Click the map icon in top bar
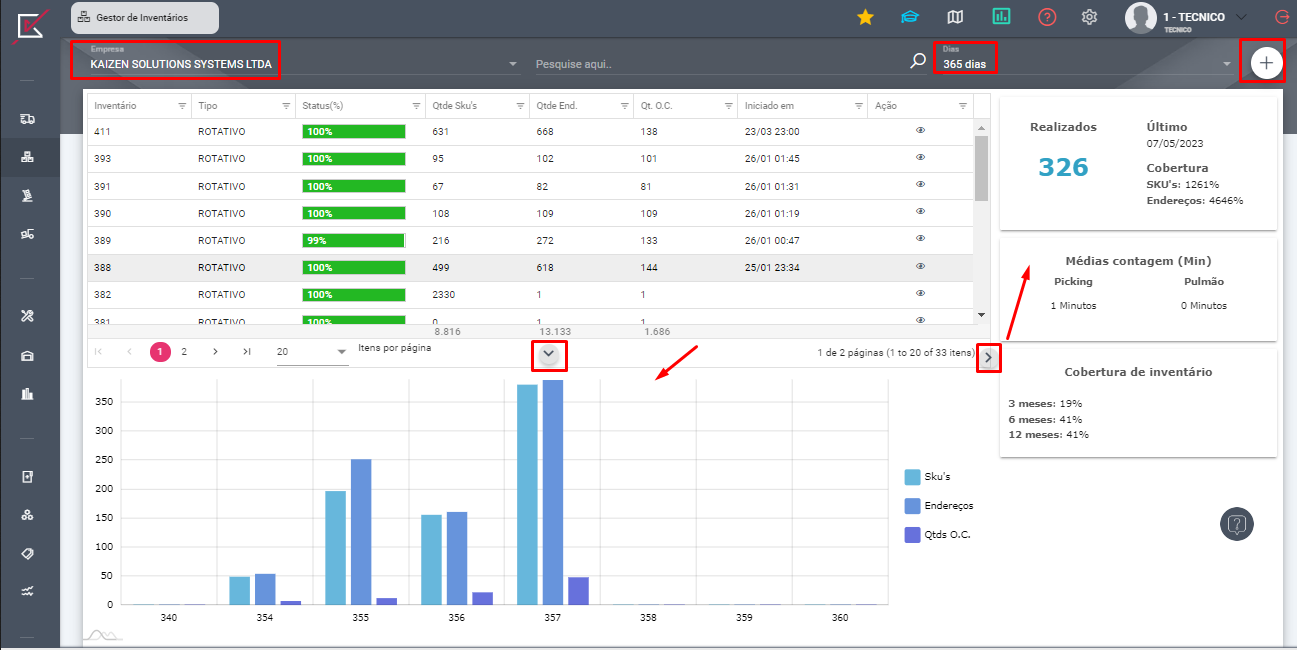The width and height of the screenshot is (1297, 650). pos(955,17)
